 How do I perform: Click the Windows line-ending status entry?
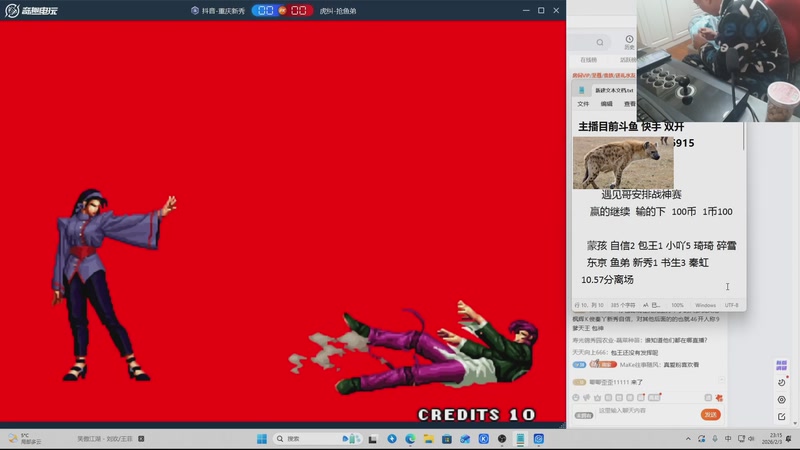point(705,305)
